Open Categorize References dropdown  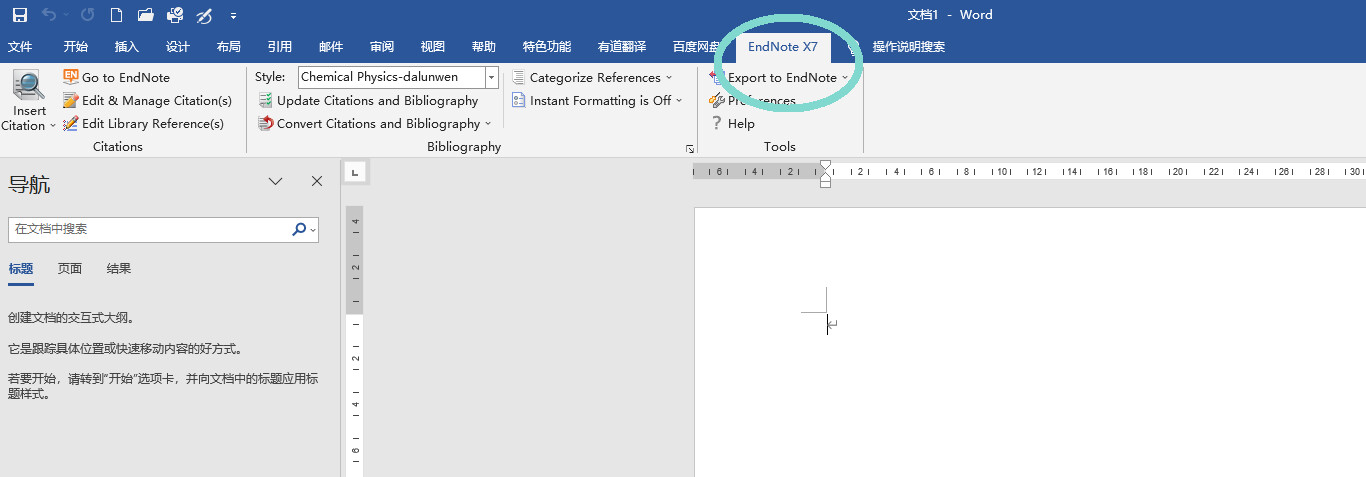tap(593, 77)
